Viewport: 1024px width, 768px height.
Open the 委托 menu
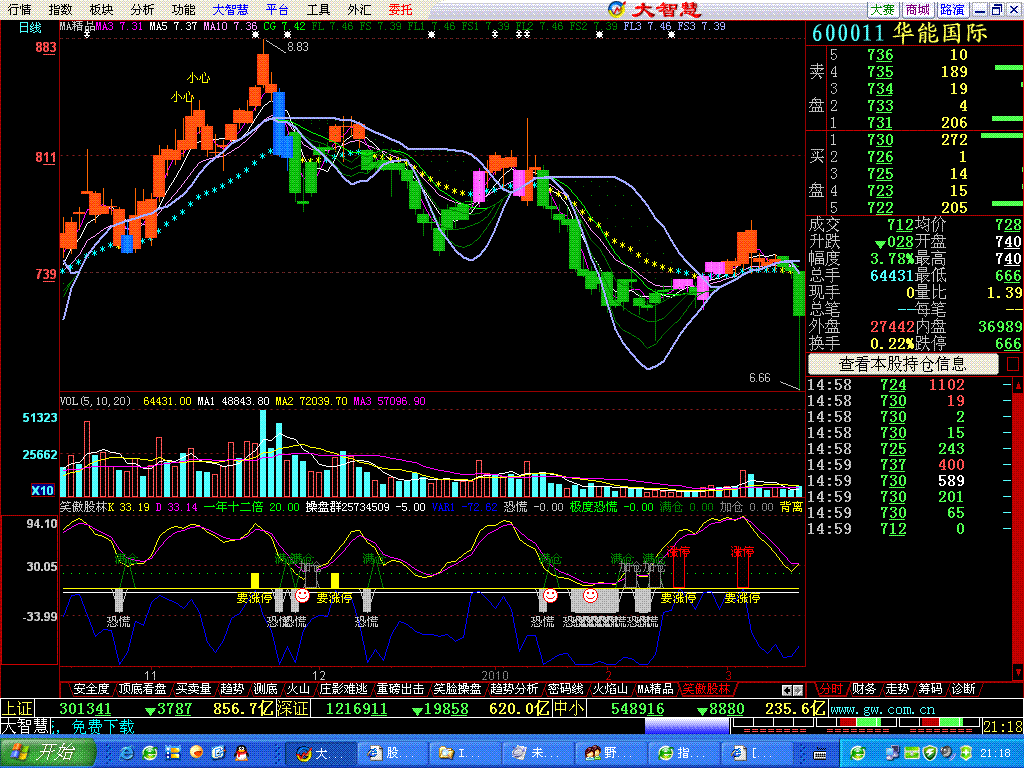click(400, 10)
